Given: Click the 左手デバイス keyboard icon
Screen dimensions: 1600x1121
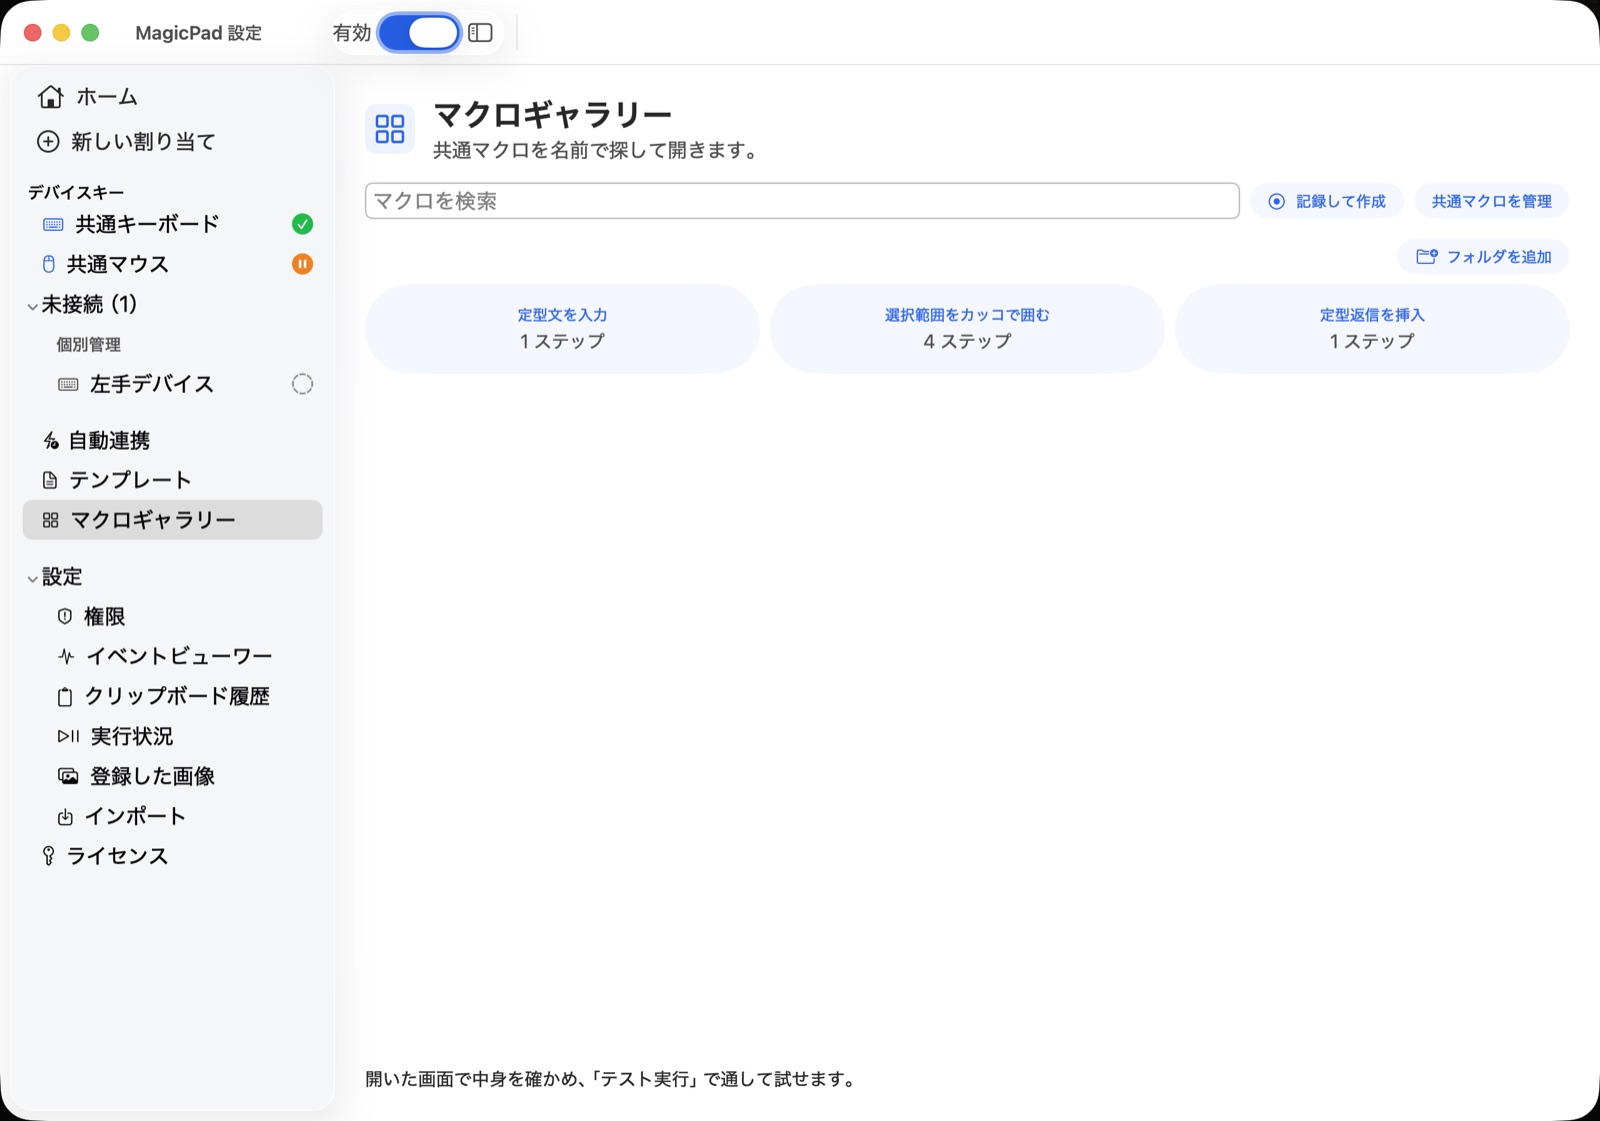Looking at the screenshot, I should click(68, 385).
